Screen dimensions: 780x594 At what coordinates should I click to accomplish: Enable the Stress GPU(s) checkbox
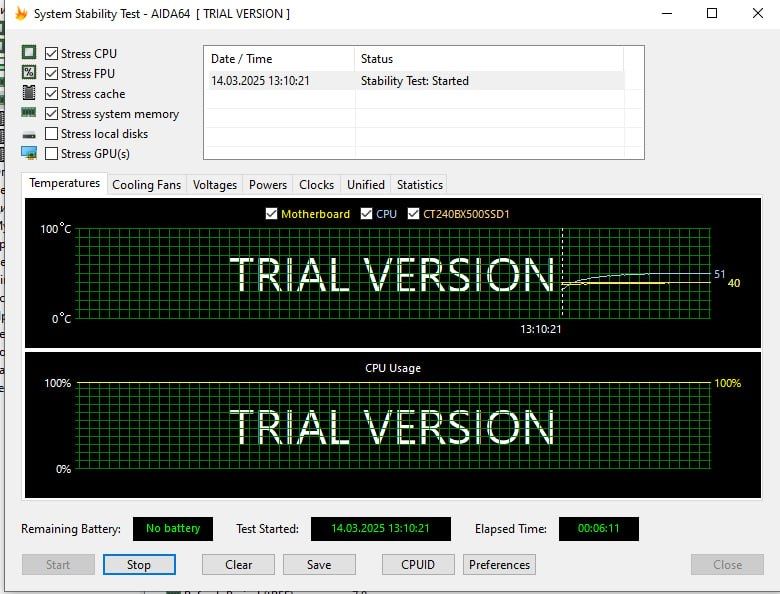coord(51,153)
